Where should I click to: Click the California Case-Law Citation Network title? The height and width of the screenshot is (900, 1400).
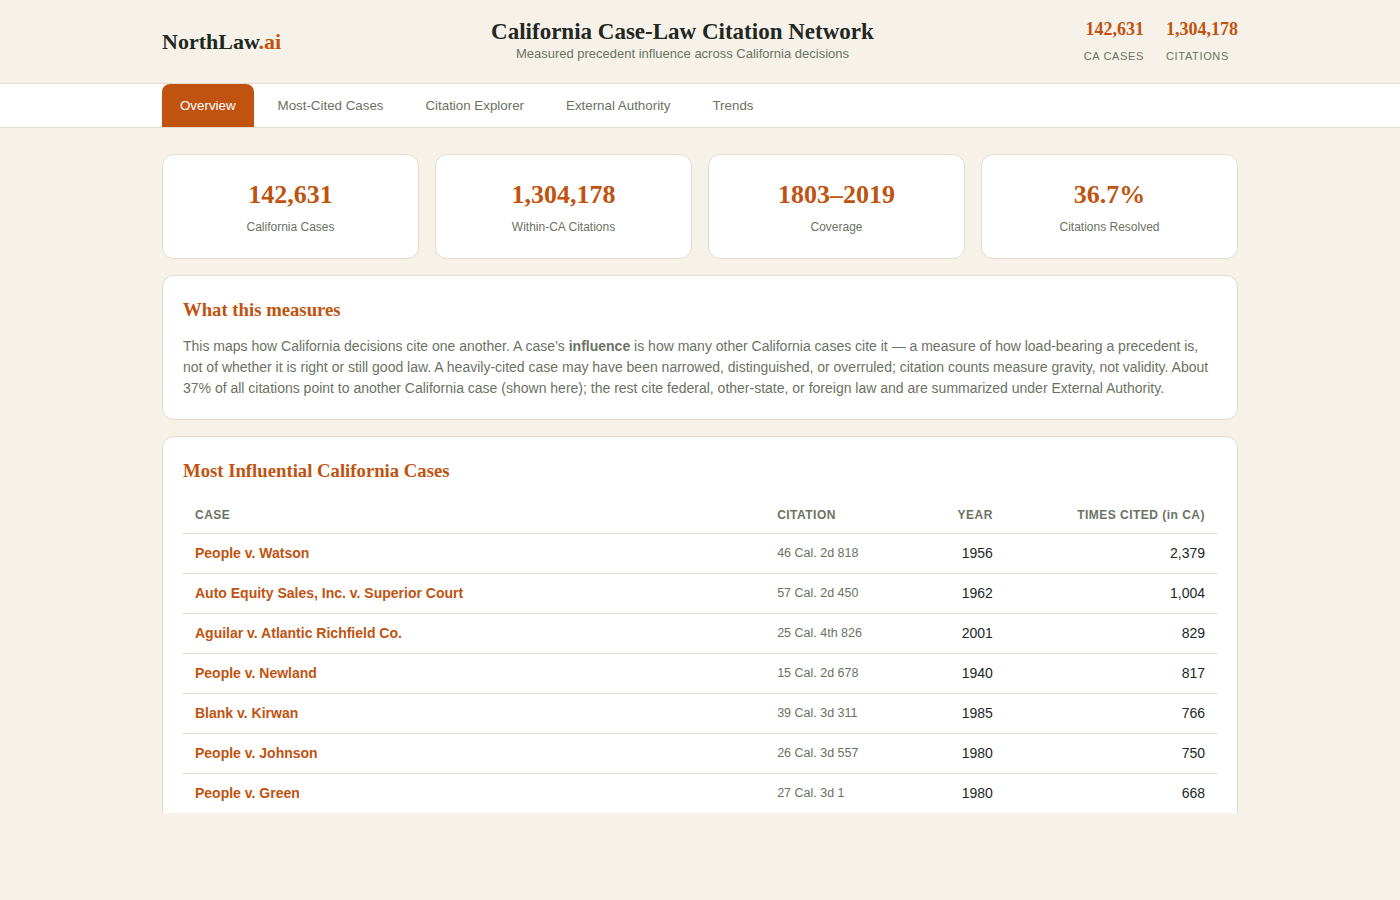[x=682, y=32]
